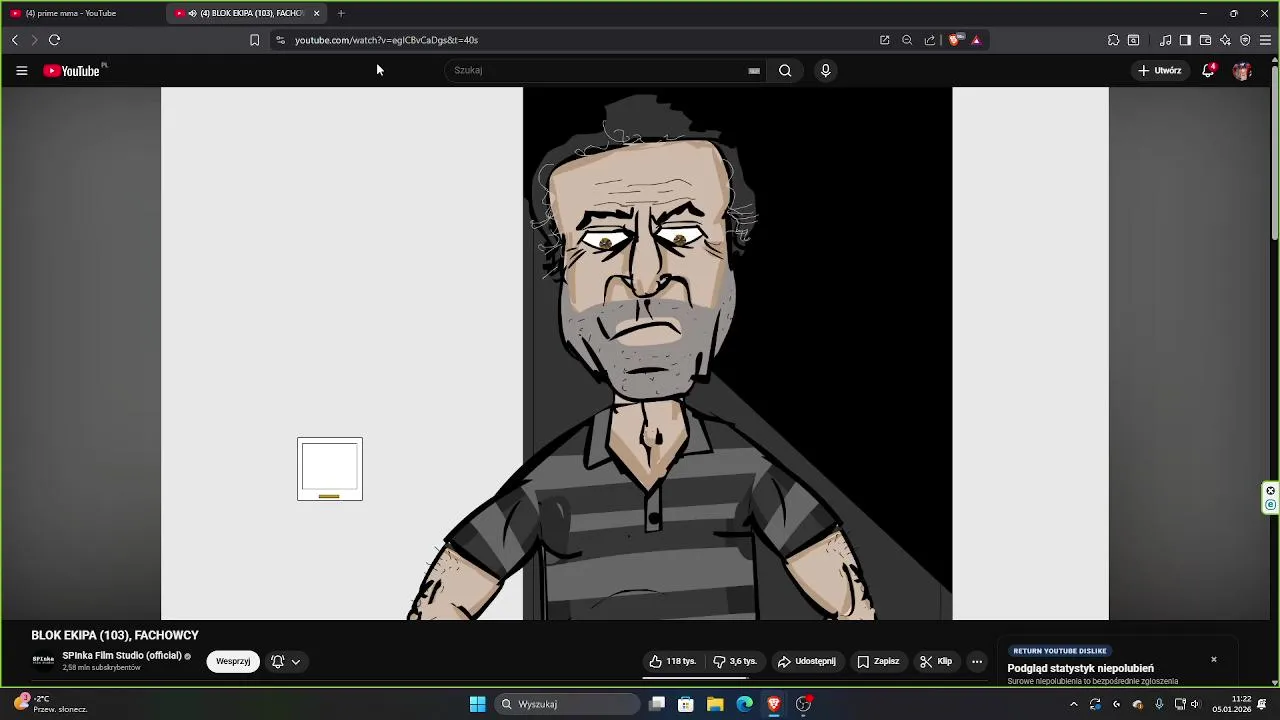Click the zoom magnifier icon in address bar
This screenshot has width=1280, height=720.
[907, 40]
